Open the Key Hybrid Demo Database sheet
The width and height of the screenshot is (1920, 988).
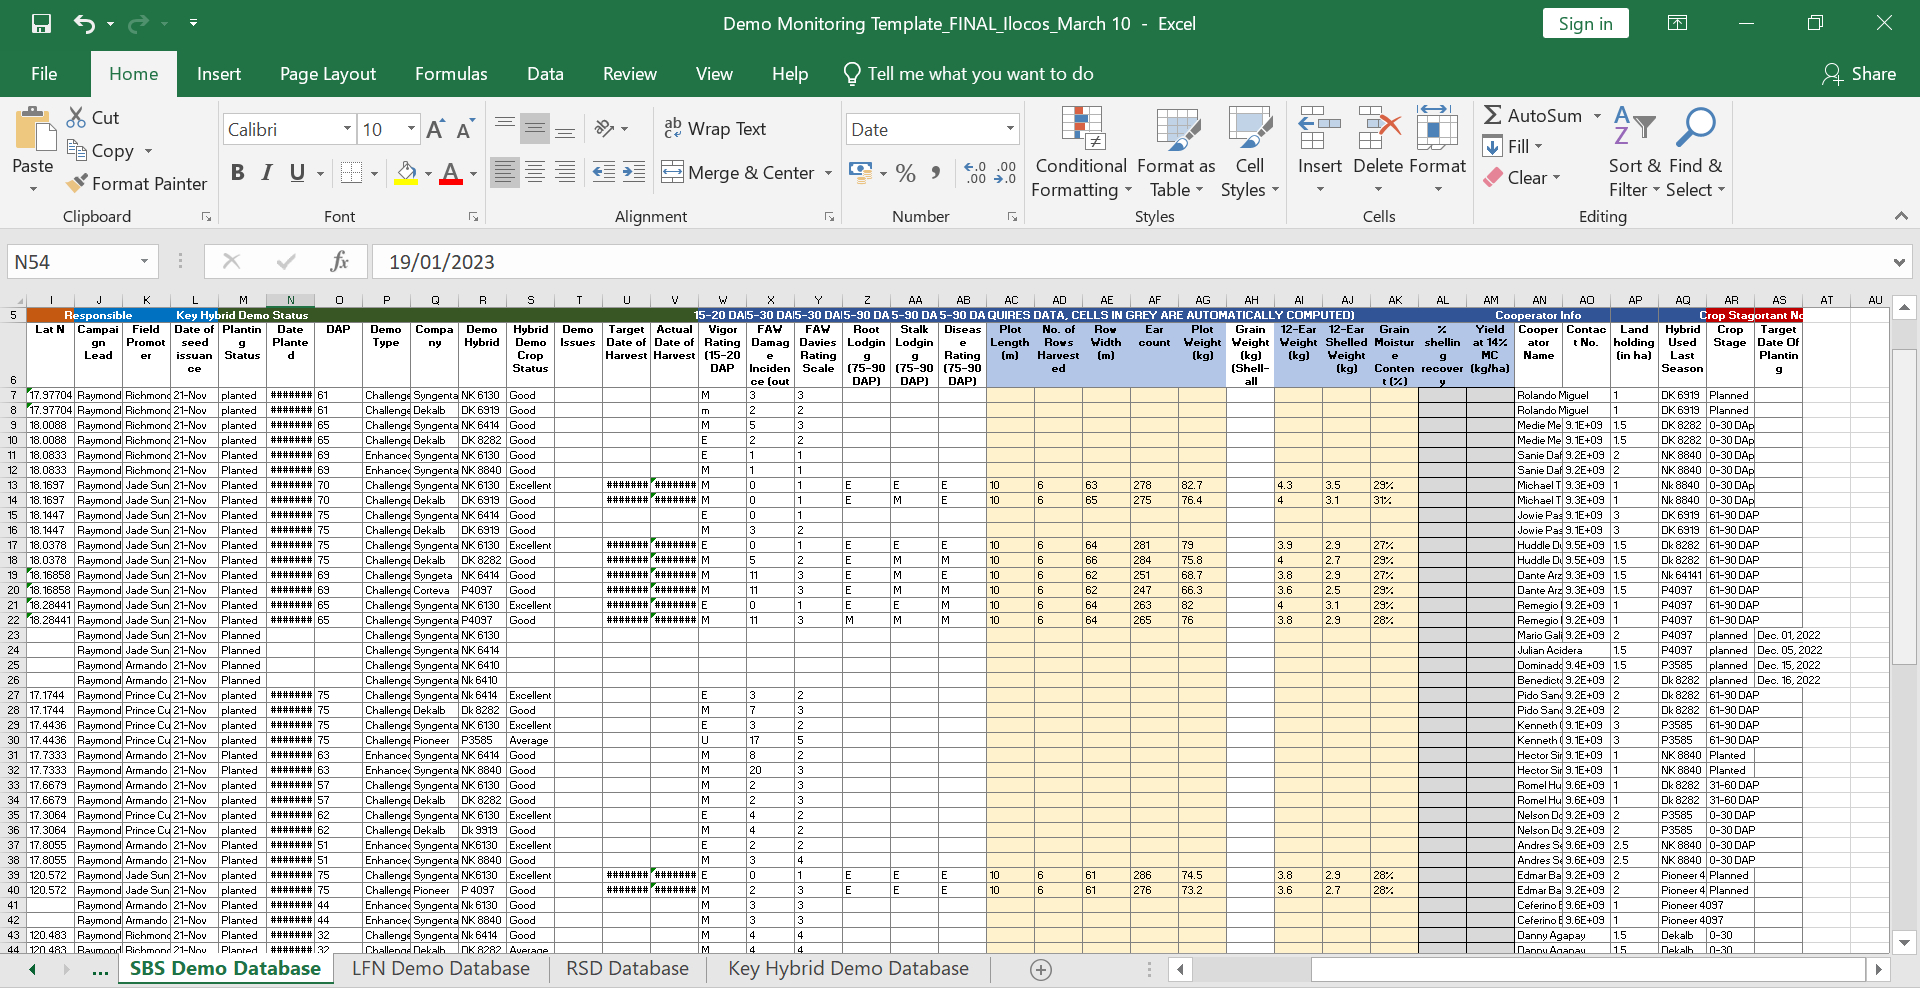848,968
